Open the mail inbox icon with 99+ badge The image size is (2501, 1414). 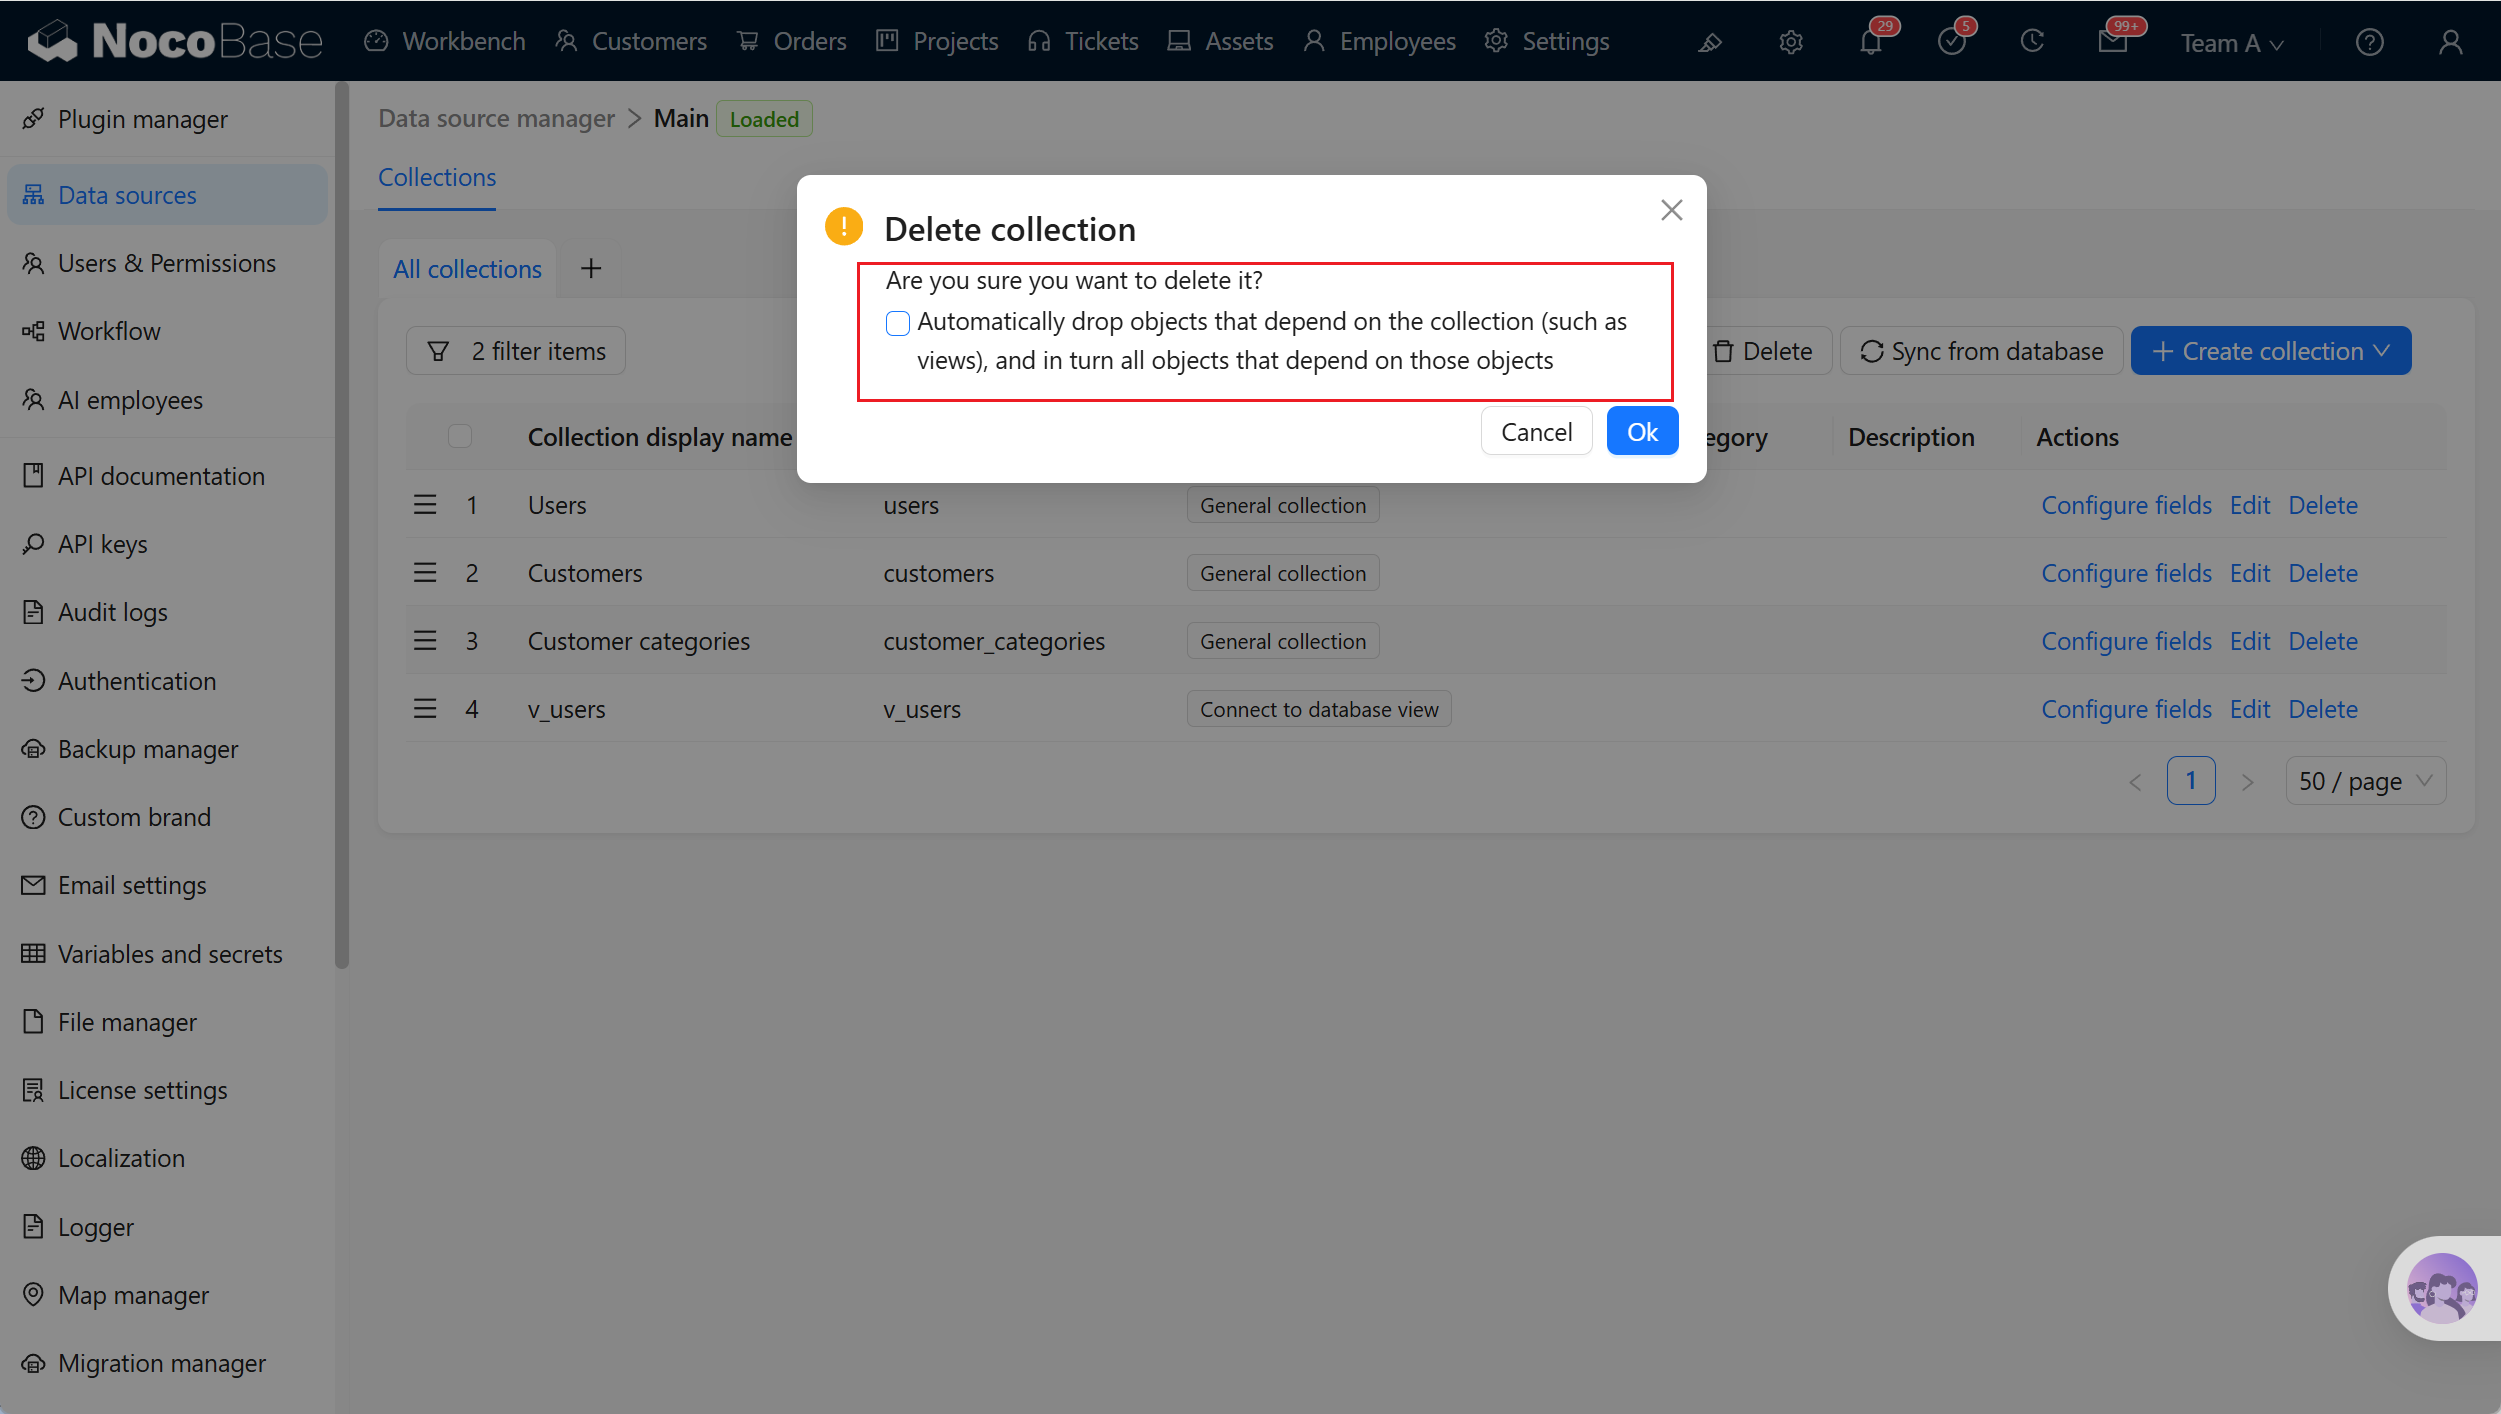[2112, 42]
